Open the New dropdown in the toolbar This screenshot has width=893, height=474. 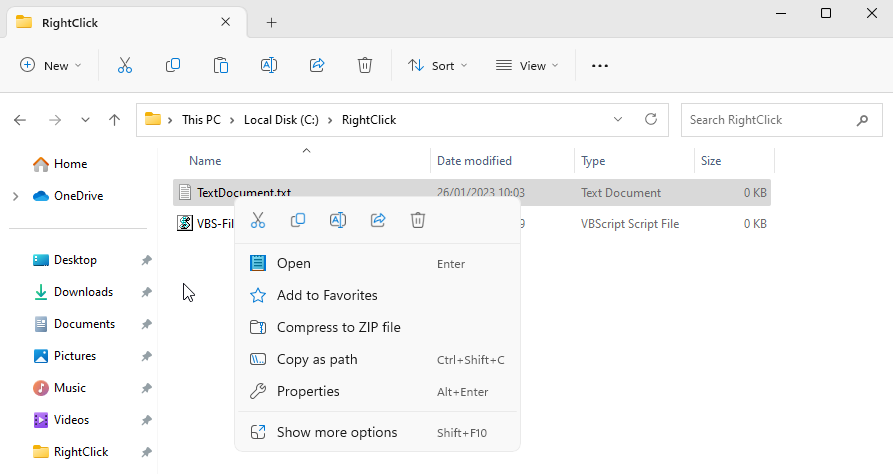tap(51, 66)
